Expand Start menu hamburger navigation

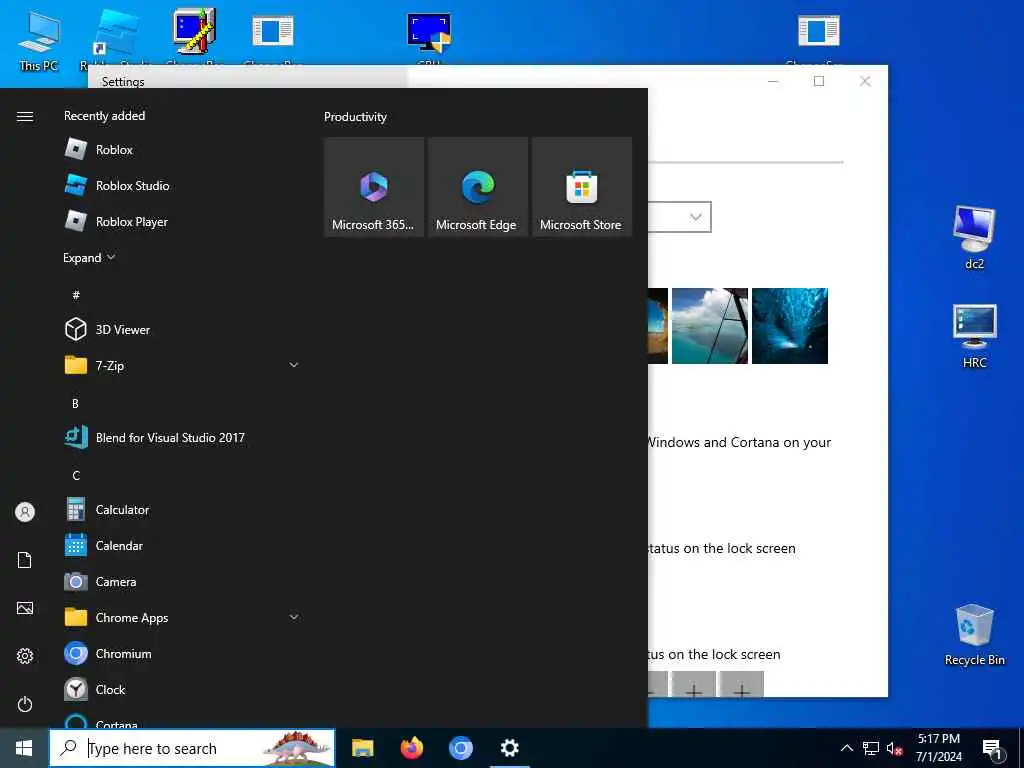click(x=25, y=116)
